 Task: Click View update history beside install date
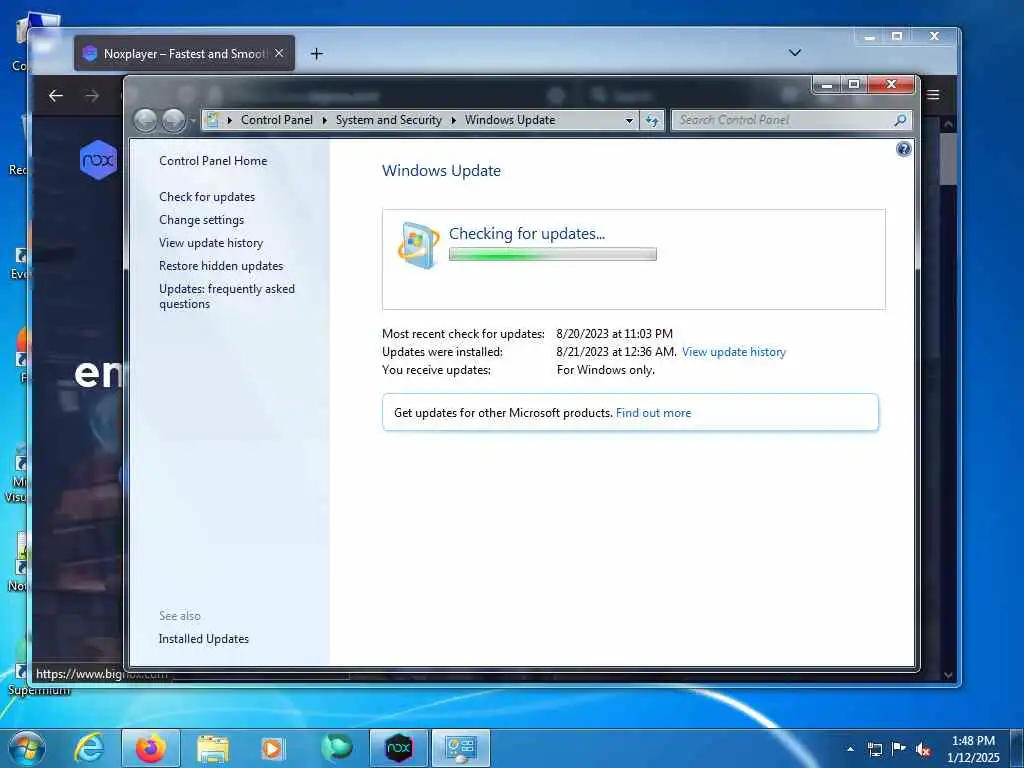tap(733, 352)
